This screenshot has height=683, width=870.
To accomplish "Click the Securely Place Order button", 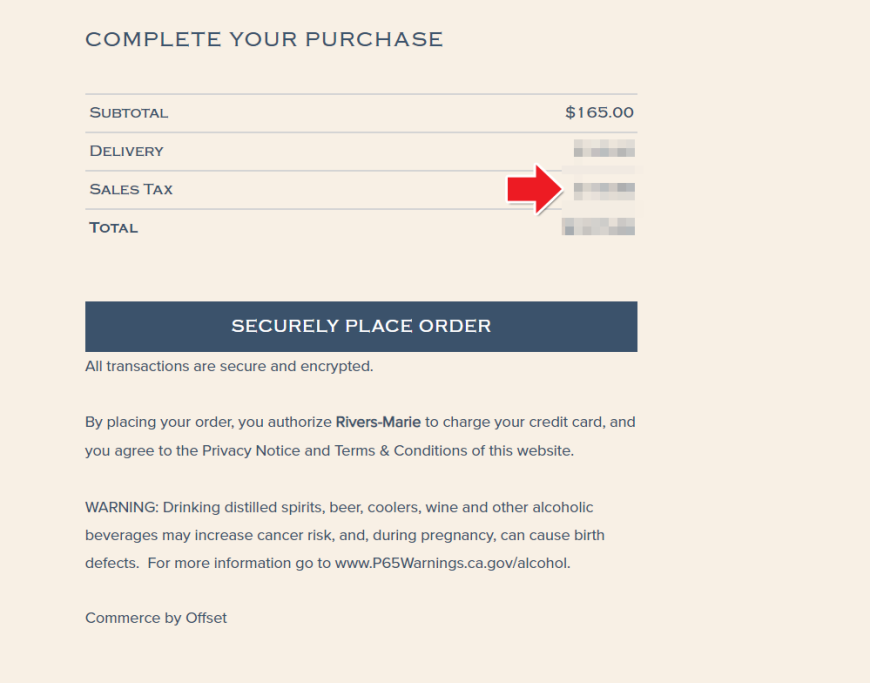I will point(361,326).
